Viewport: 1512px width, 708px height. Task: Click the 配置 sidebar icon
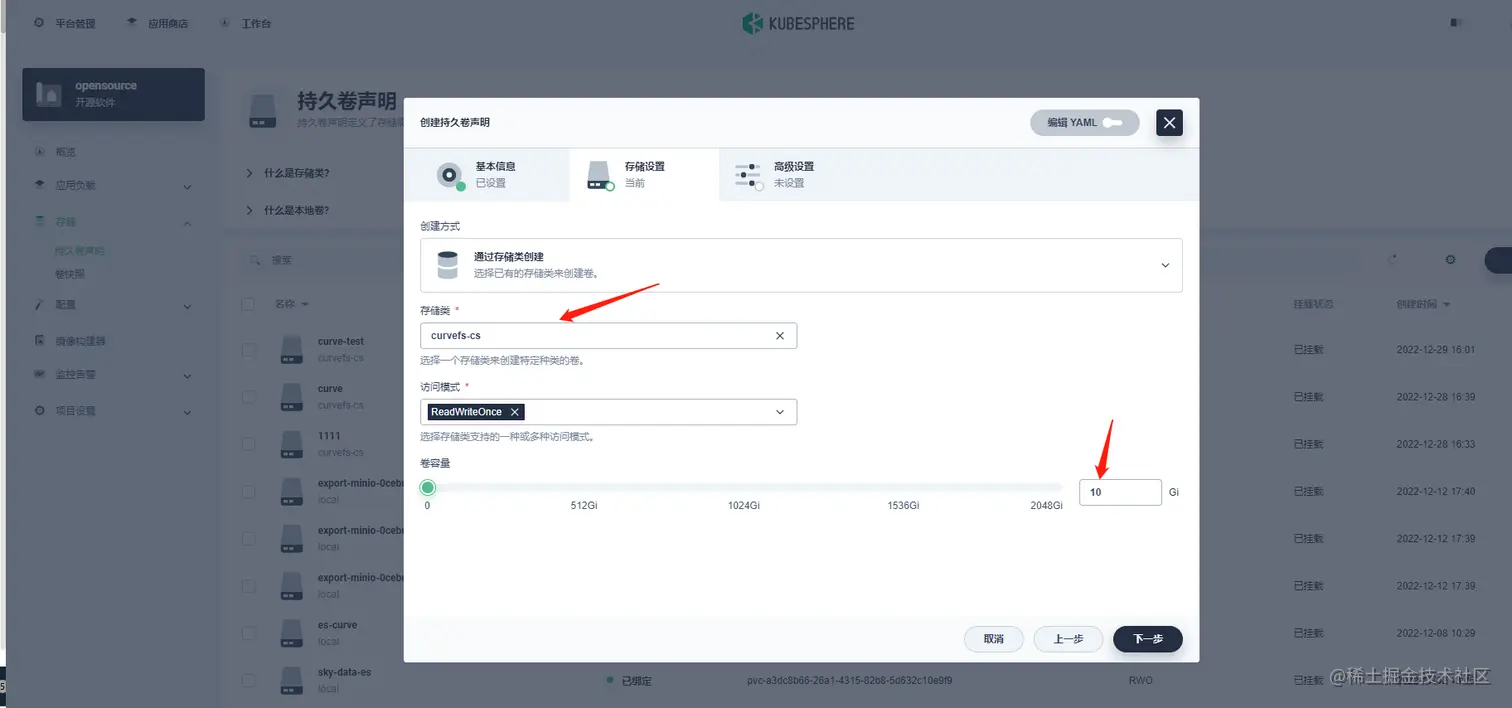click(x=40, y=304)
